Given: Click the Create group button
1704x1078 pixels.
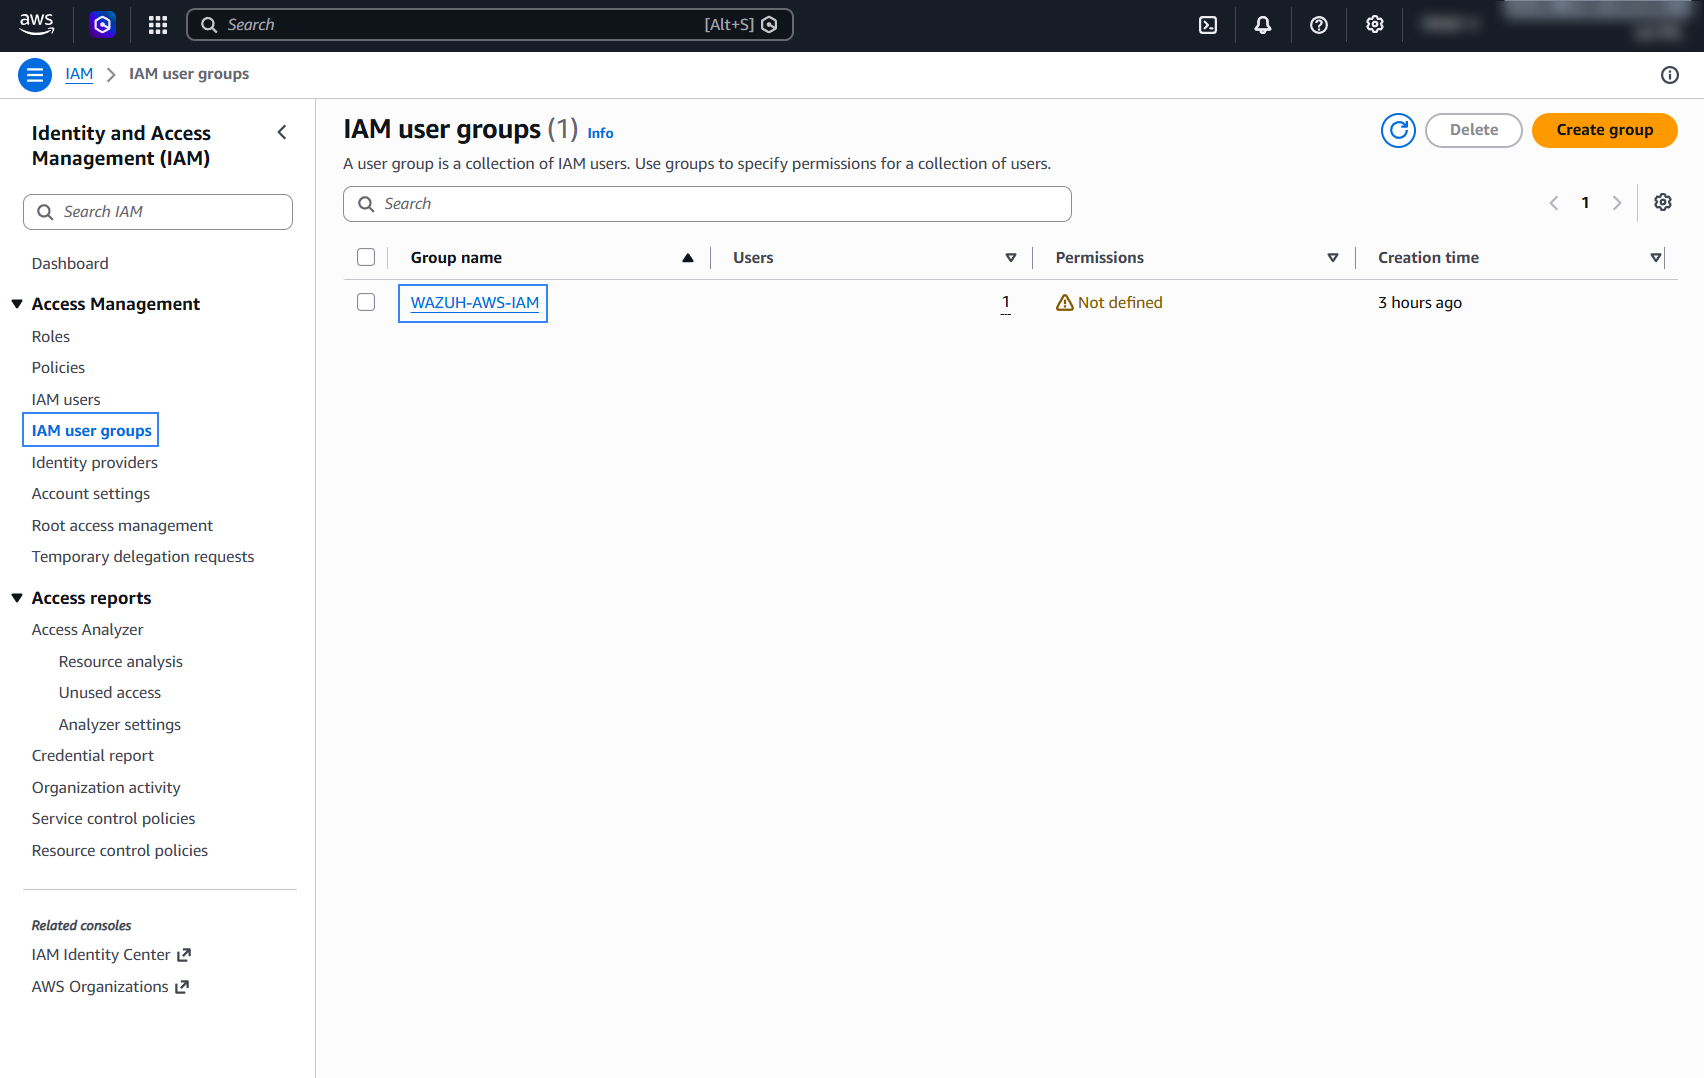Looking at the screenshot, I should coord(1604,130).
